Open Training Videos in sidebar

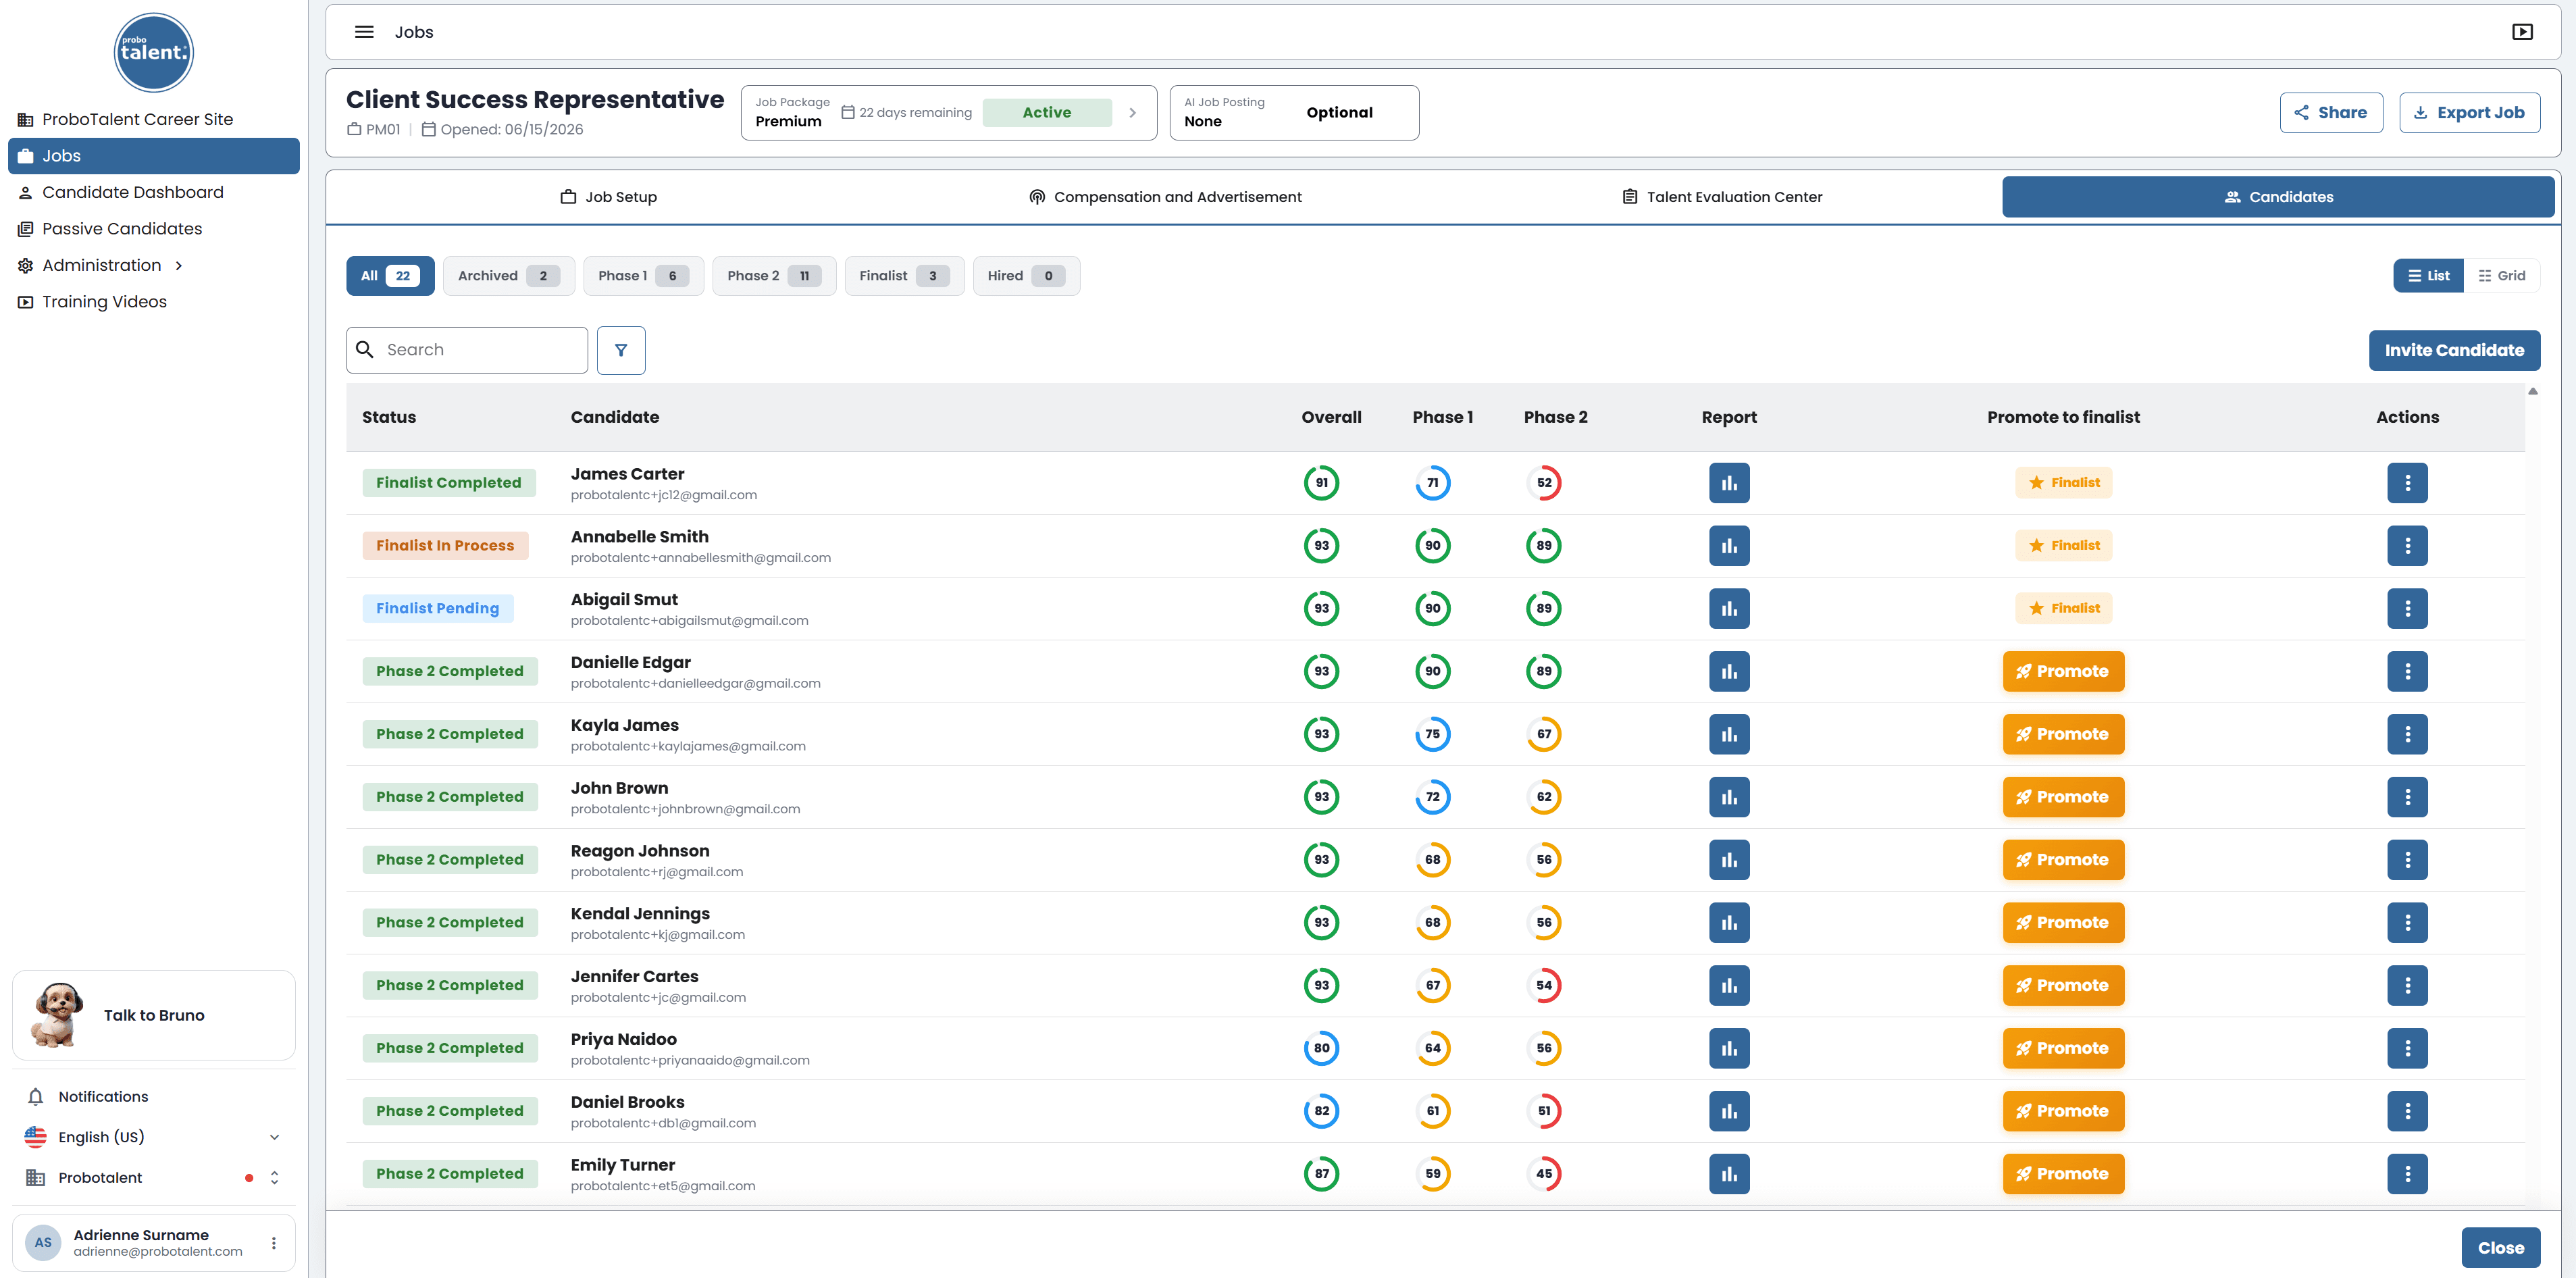pos(154,302)
